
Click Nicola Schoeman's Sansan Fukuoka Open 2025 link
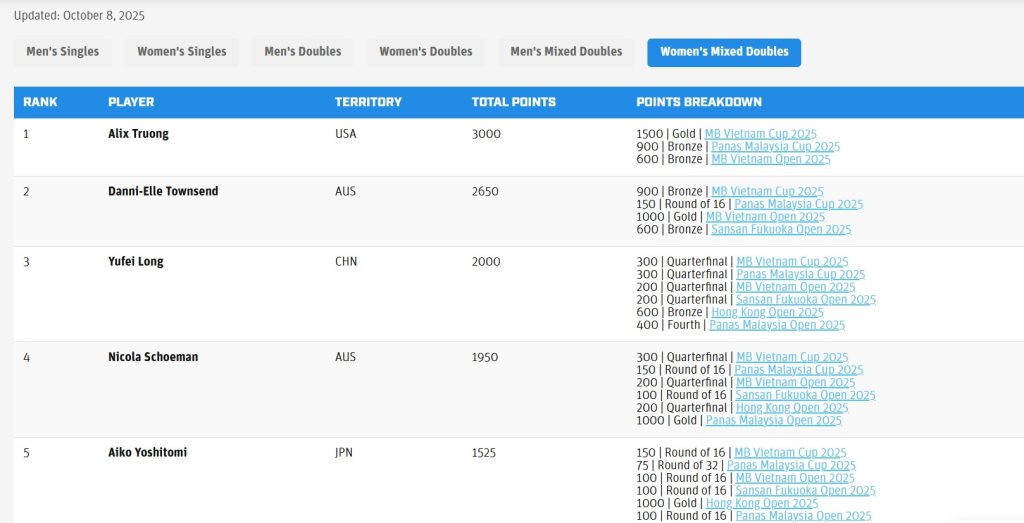pos(805,395)
